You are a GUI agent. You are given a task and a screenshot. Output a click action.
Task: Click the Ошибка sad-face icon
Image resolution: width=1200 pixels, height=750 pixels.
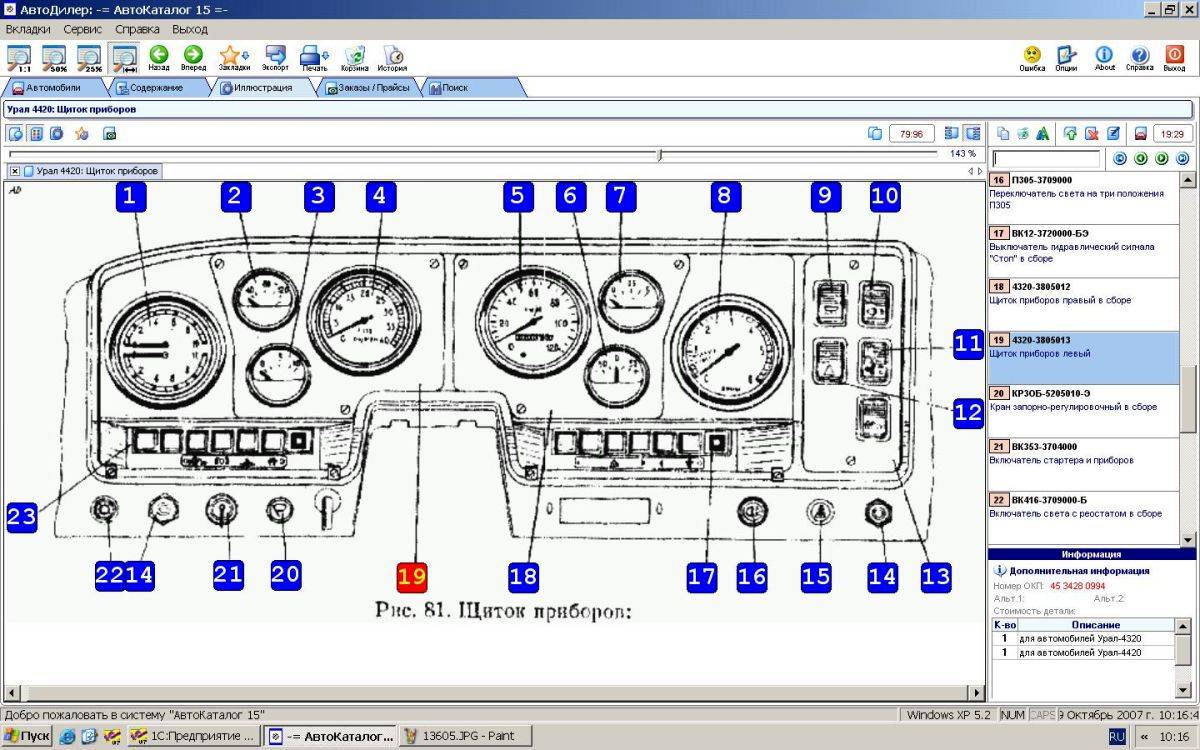click(1032, 58)
